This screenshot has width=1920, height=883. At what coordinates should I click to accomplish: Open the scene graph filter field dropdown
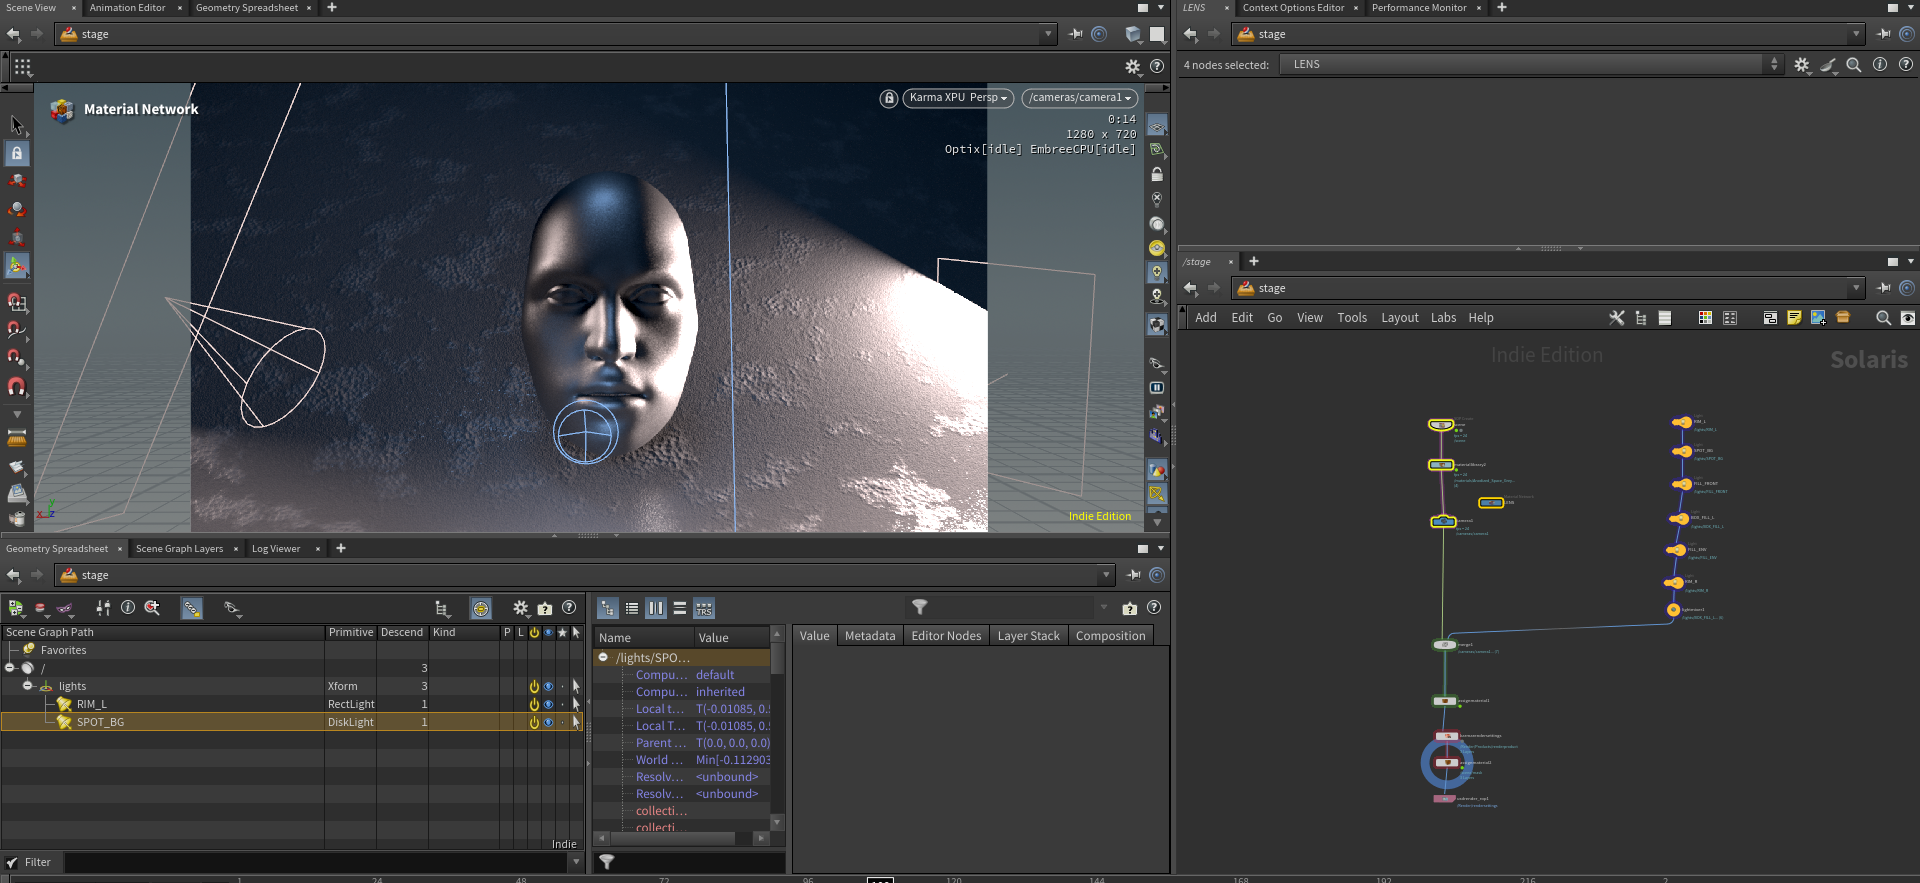click(576, 862)
